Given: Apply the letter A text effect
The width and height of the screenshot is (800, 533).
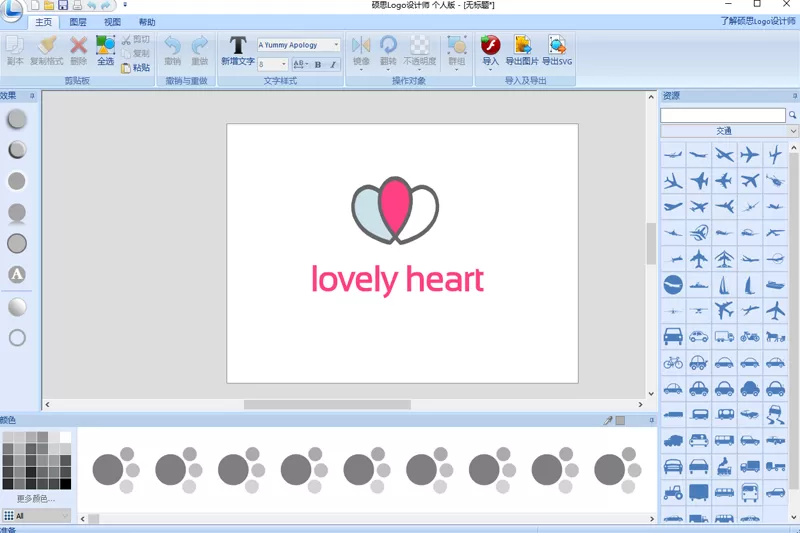Looking at the screenshot, I should pos(17,274).
